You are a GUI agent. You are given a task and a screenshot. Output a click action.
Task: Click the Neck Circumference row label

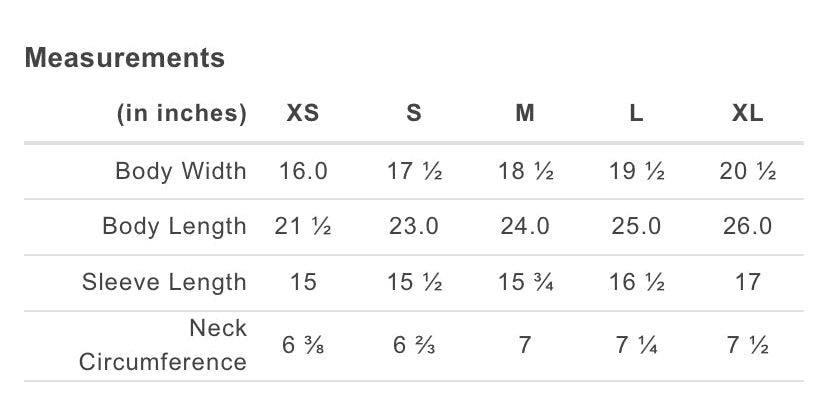(x=162, y=345)
